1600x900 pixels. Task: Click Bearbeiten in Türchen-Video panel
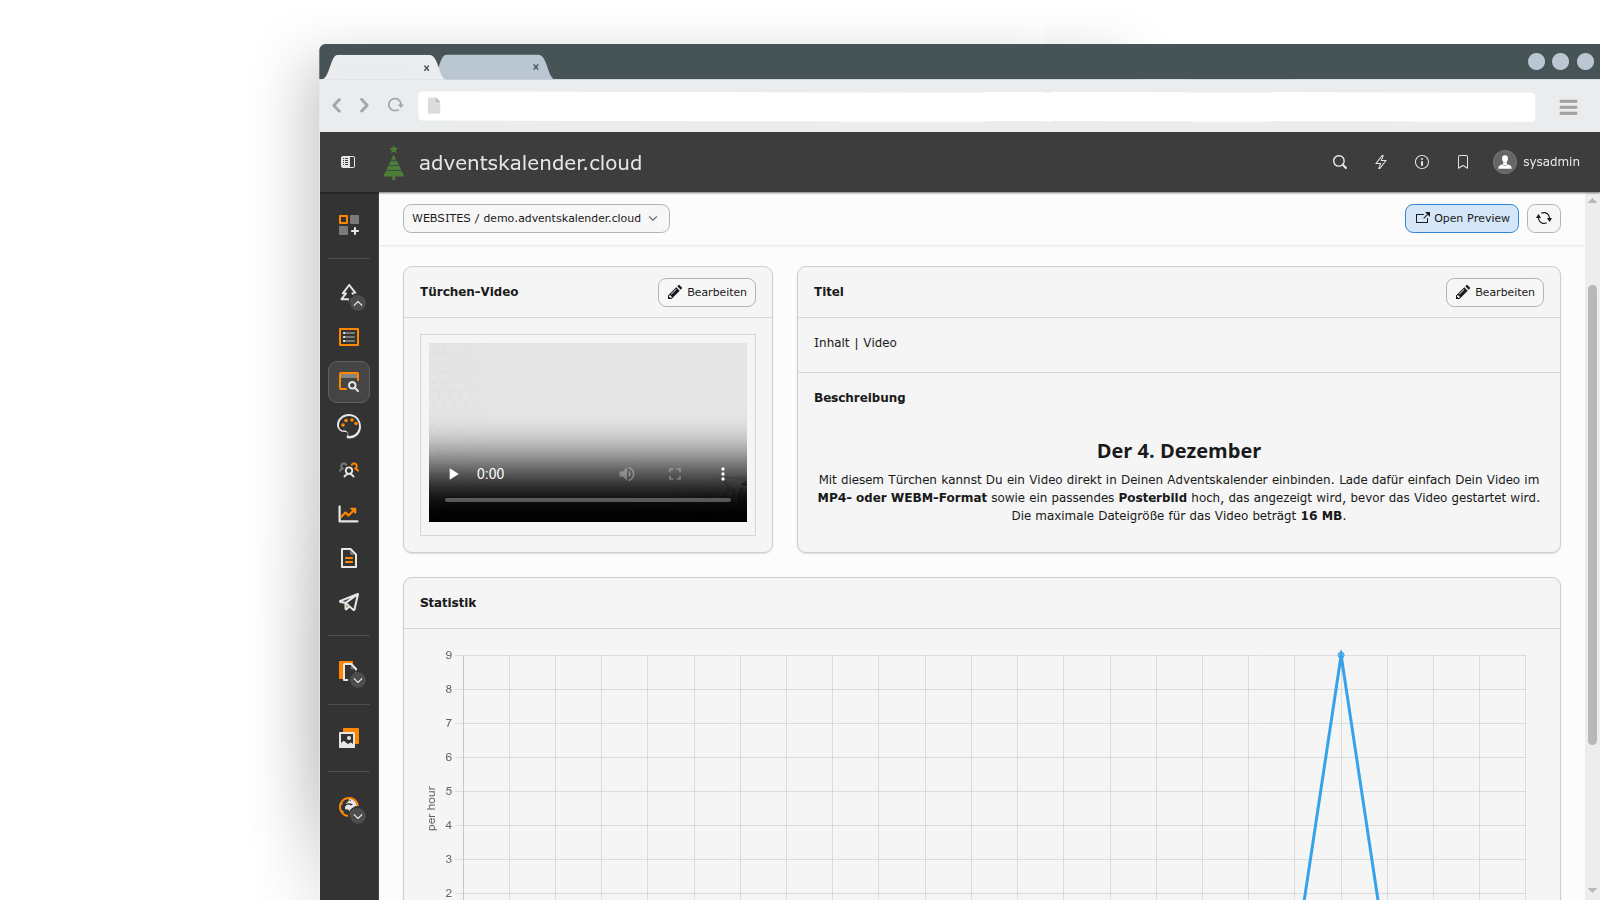pyautogui.click(x=707, y=292)
